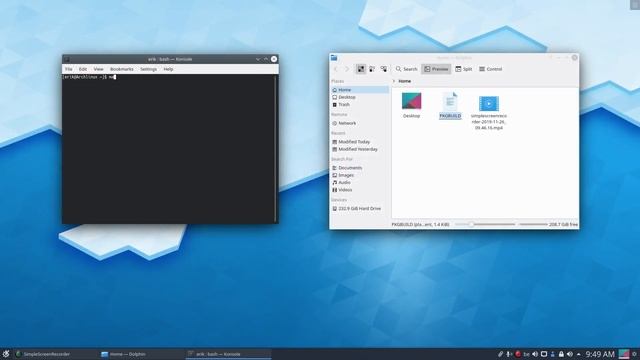Toggle the Preview button in Dolphin
Screen dimensions: 640x360
[436, 69]
